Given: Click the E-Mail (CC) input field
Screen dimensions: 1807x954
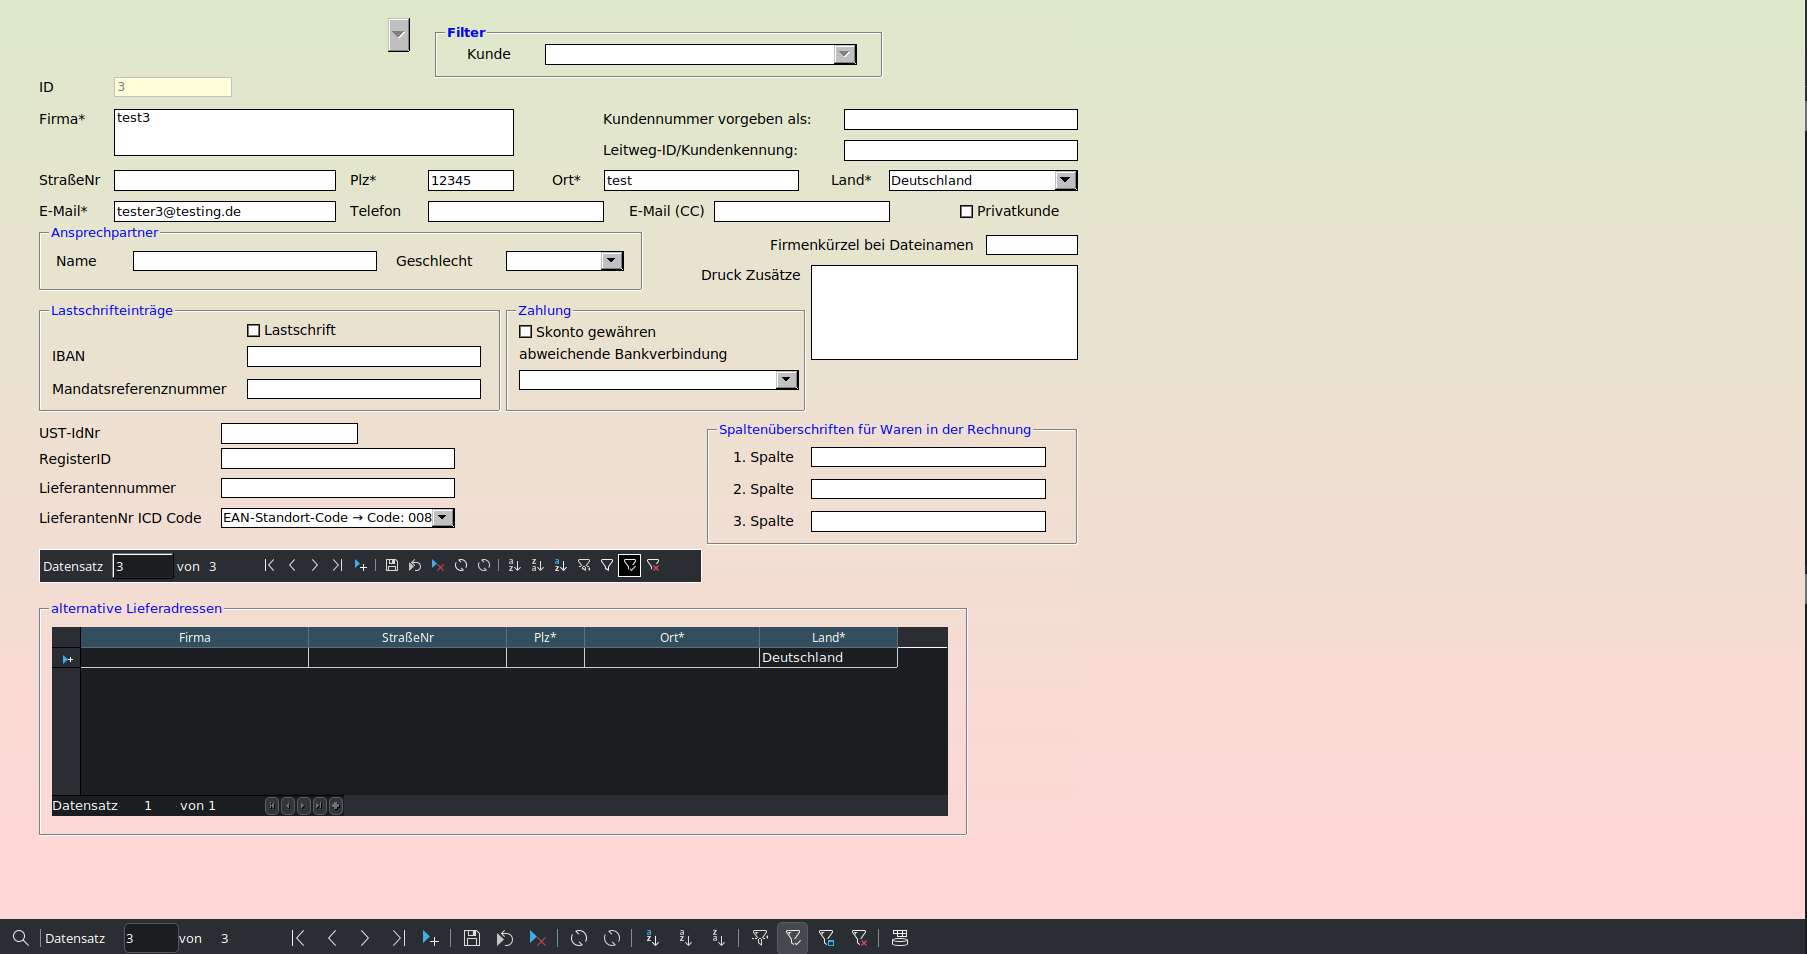Looking at the screenshot, I should [802, 212].
